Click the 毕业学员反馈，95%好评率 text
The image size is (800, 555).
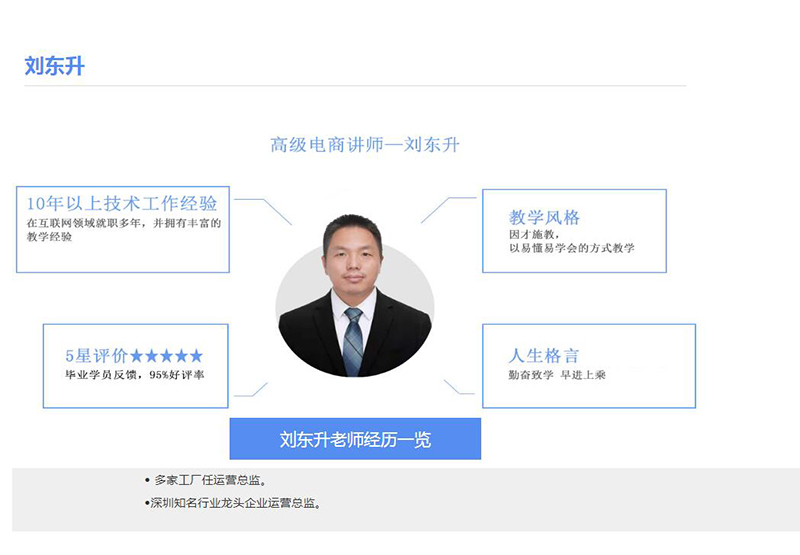[x=134, y=375]
